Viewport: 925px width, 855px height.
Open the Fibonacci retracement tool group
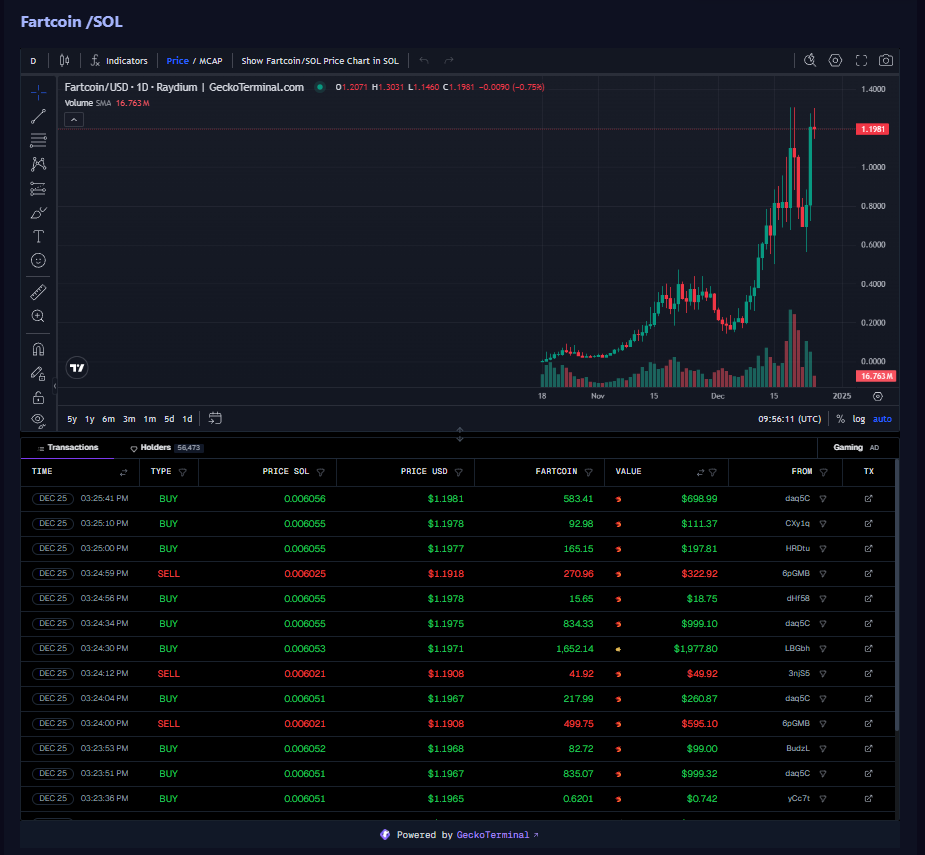click(x=38, y=140)
